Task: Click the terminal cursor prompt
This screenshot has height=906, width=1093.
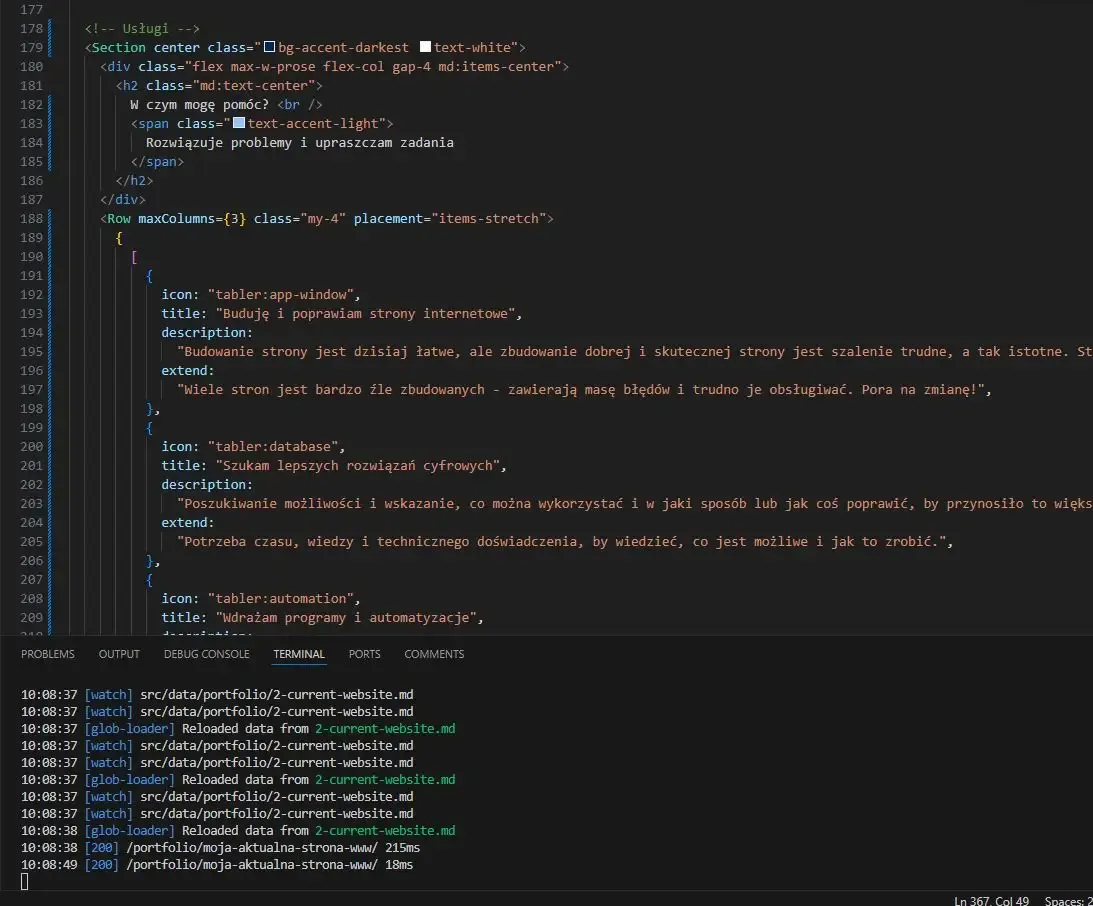Action: tap(25, 881)
